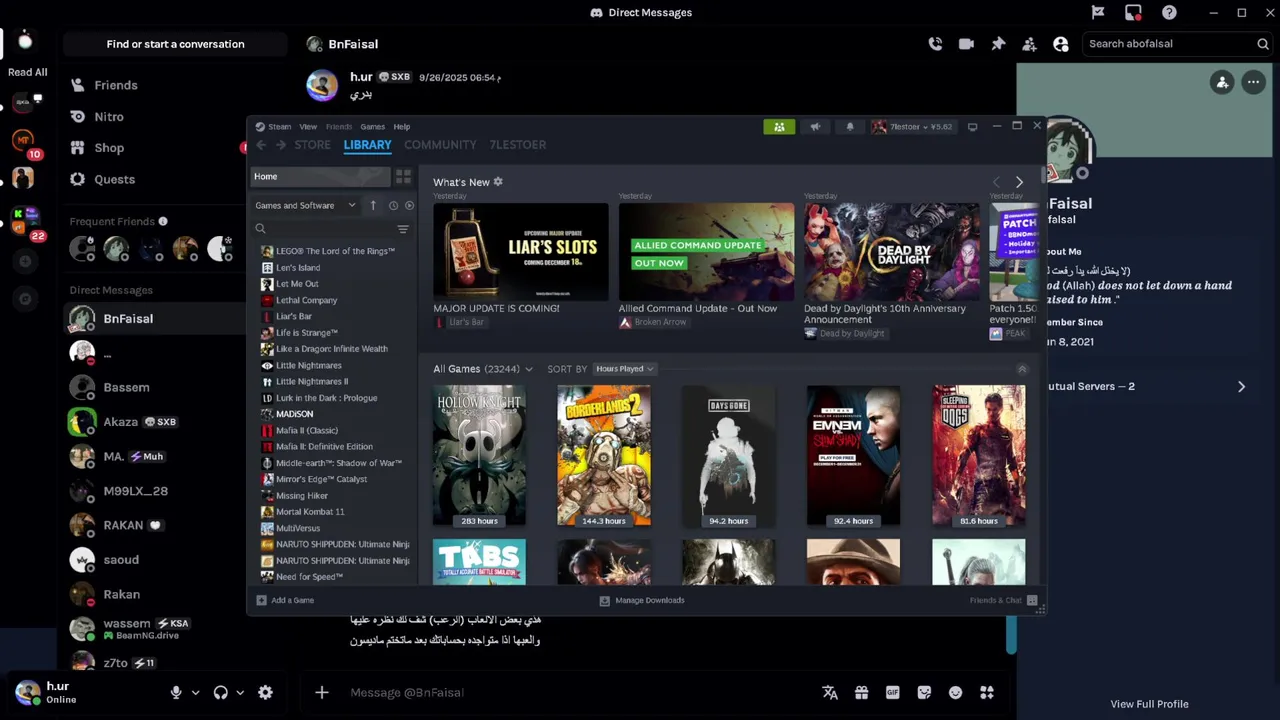Viewport: 1280px width, 720px height.
Task: Expand the Games and Software filter dropdown
Action: [x=305, y=206]
